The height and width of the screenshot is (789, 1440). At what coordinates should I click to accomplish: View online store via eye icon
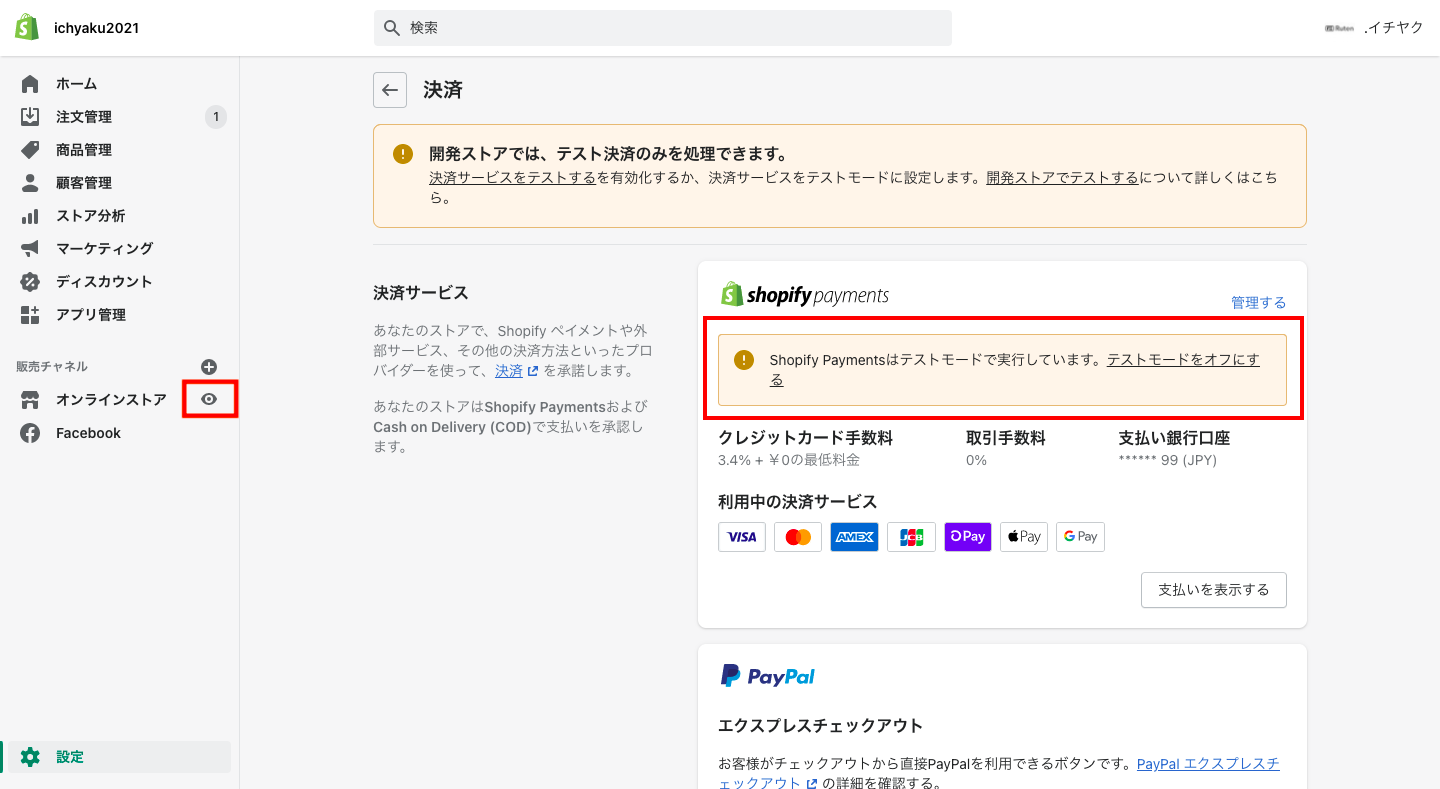(209, 399)
